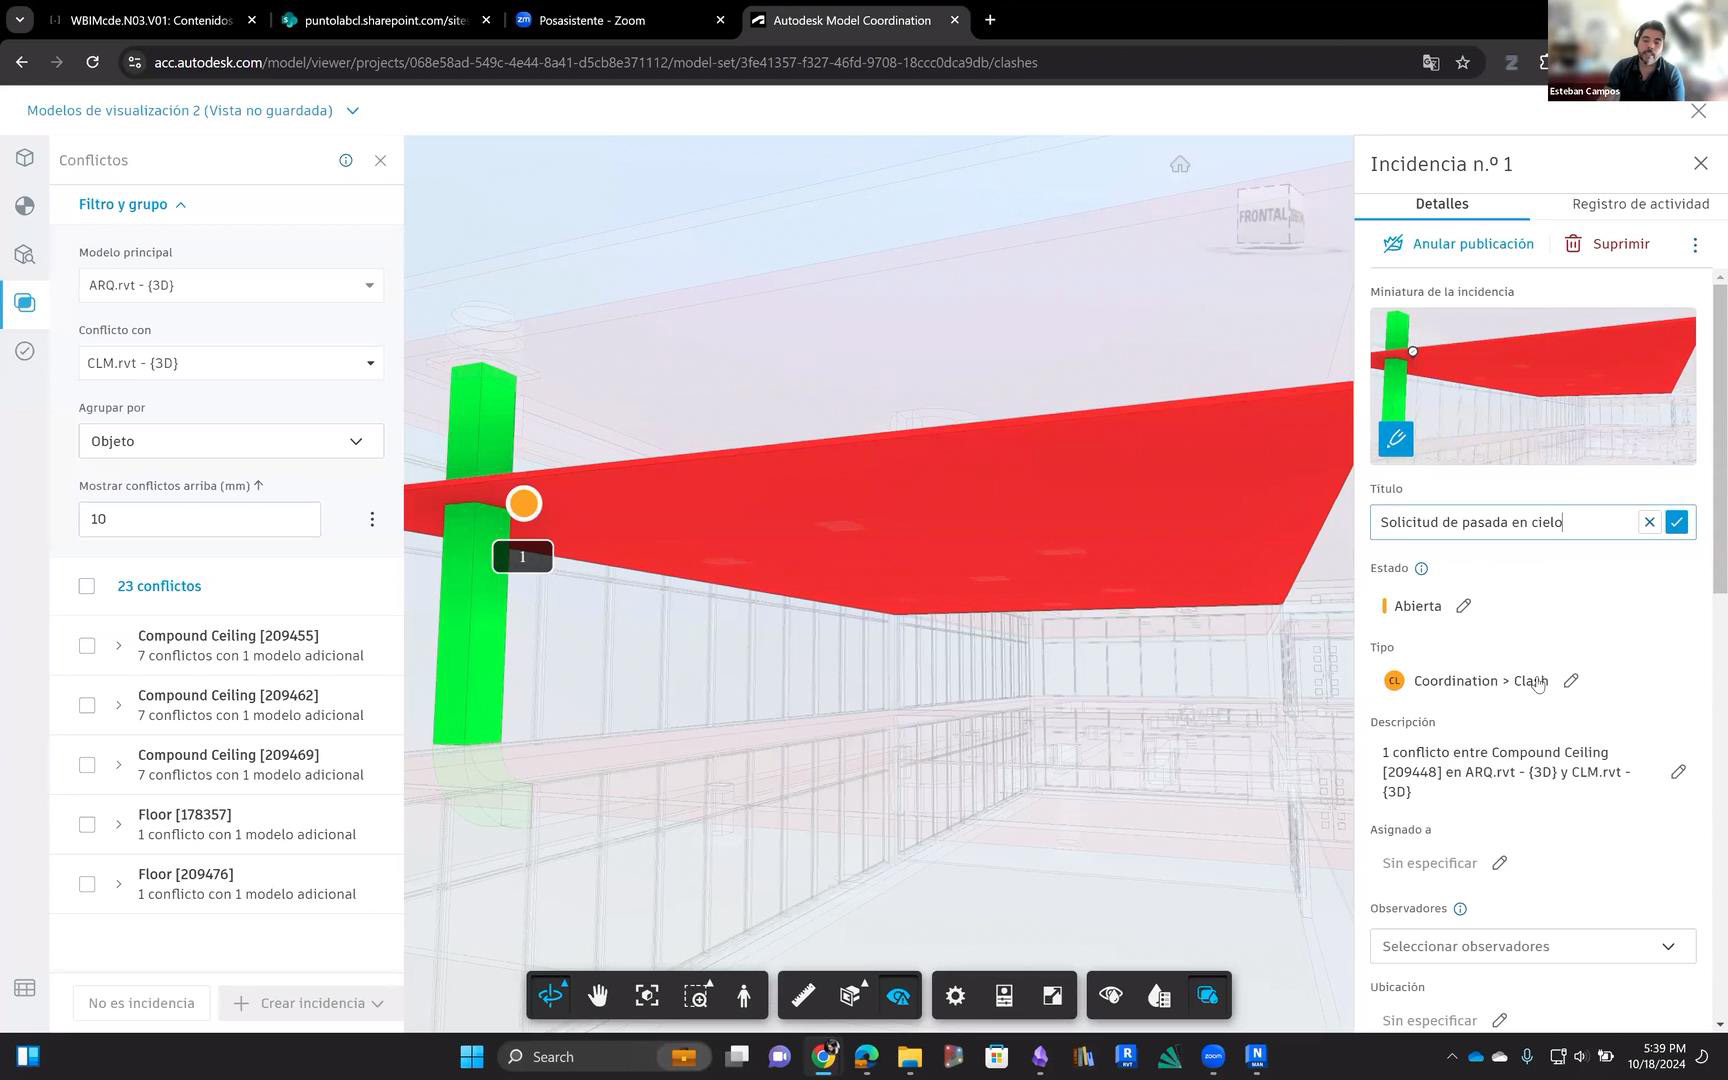Switch to Registro de actividad tab
Image resolution: width=1728 pixels, height=1080 pixels.
1640,204
